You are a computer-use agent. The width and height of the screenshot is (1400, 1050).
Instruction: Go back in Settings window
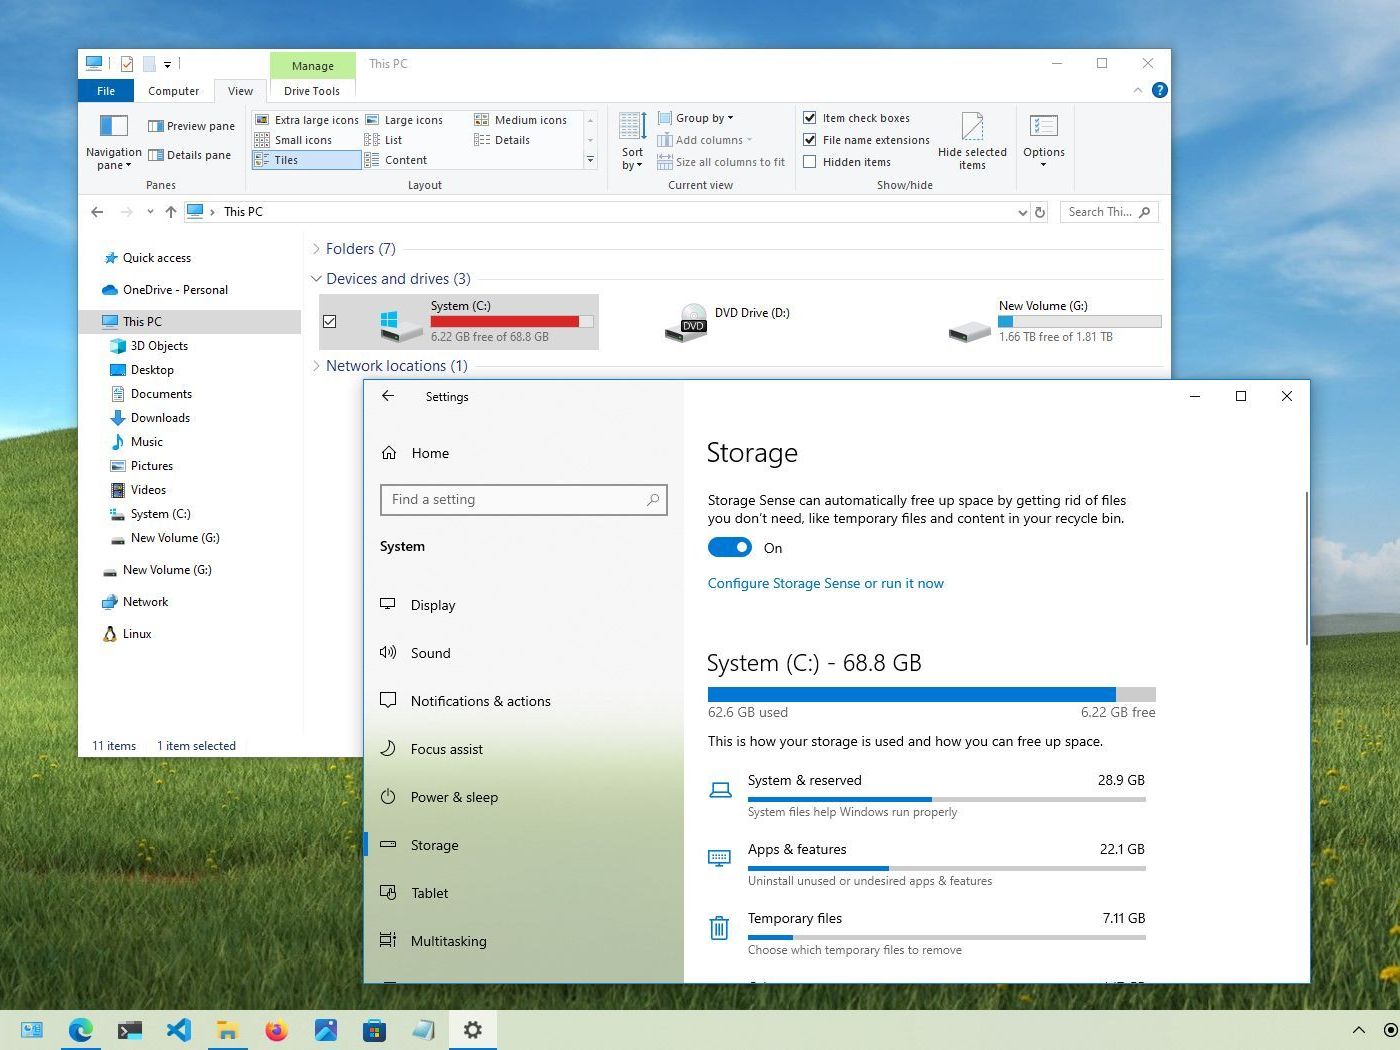(388, 396)
